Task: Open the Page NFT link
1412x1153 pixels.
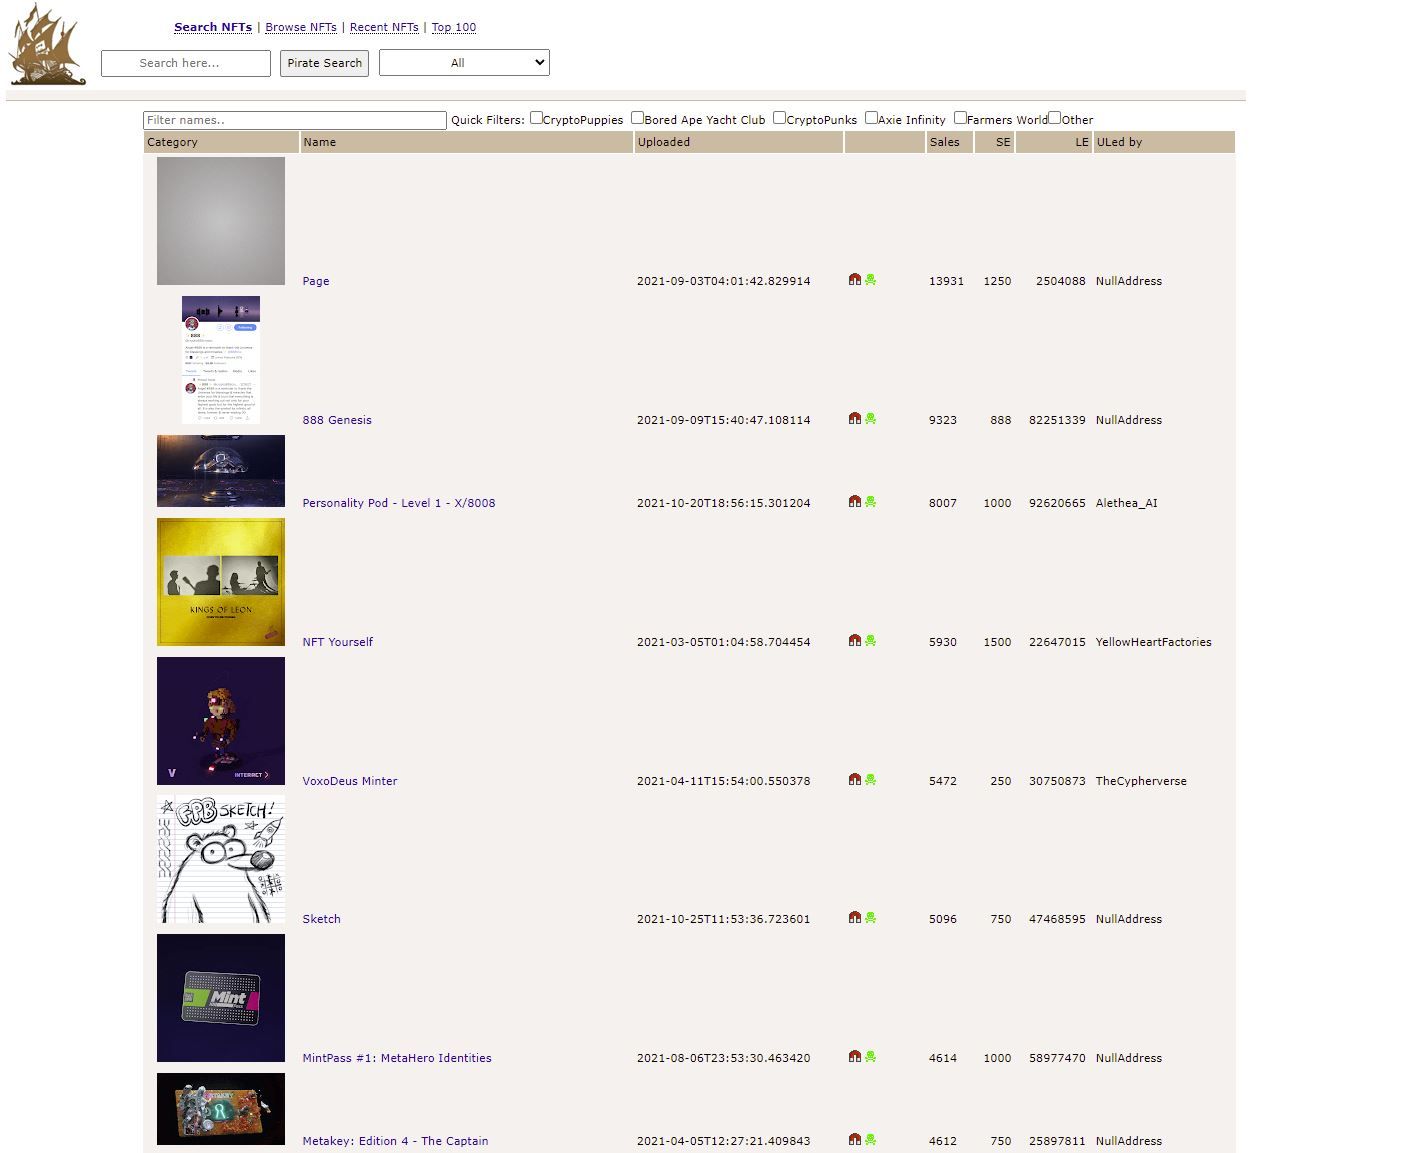Action: coord(316,281)
